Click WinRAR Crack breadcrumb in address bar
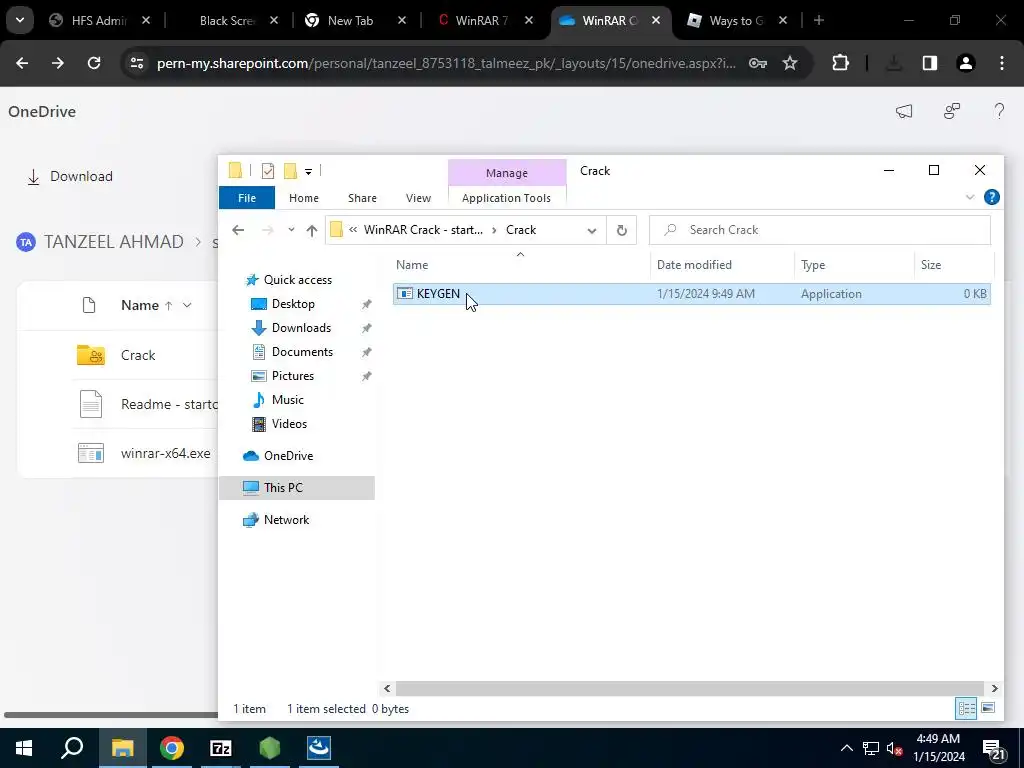This screenshot has height=768, width=1024. point(423,230)
